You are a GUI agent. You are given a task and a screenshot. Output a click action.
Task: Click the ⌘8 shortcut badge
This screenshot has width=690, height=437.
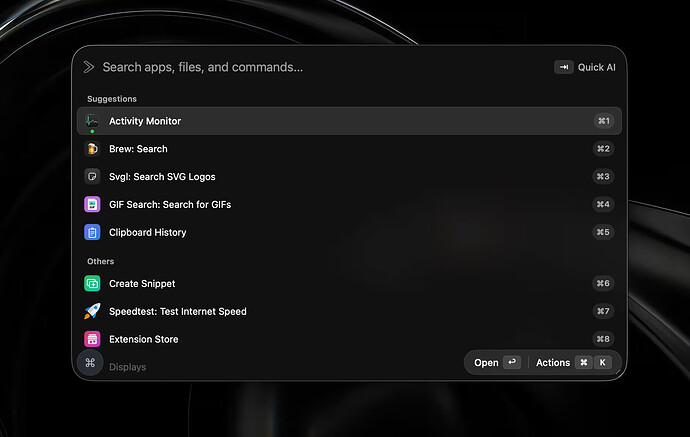pyautogui.click(x=603, y=339)
